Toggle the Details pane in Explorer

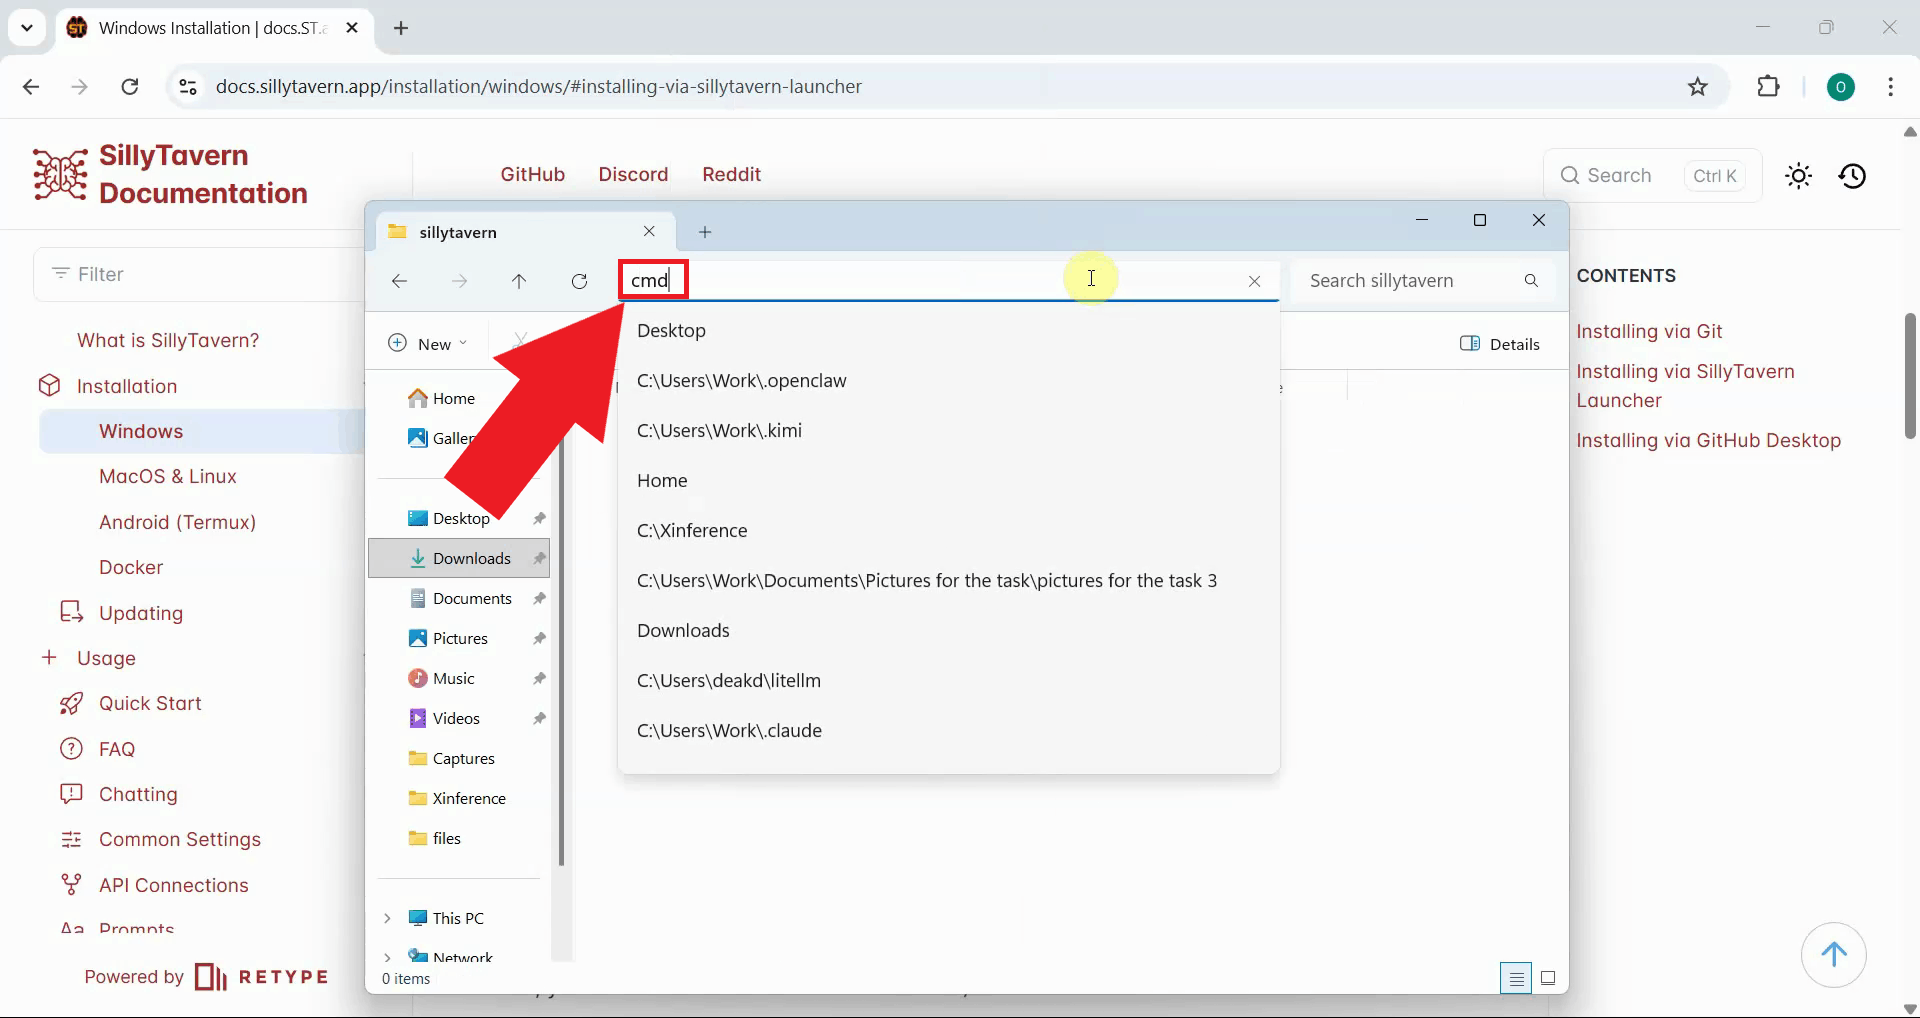[x=1500, y=344]
